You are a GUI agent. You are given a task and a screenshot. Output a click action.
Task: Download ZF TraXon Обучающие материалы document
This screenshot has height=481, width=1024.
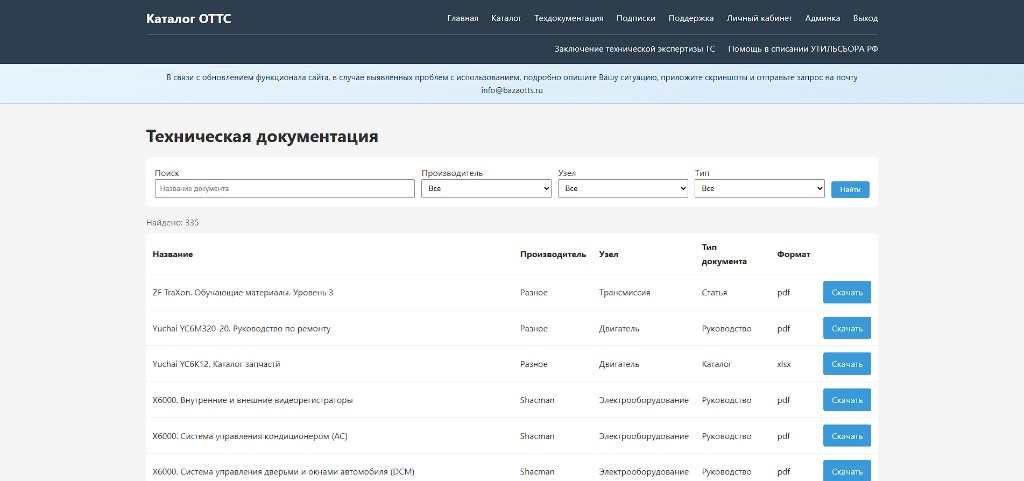coord(847,292)
